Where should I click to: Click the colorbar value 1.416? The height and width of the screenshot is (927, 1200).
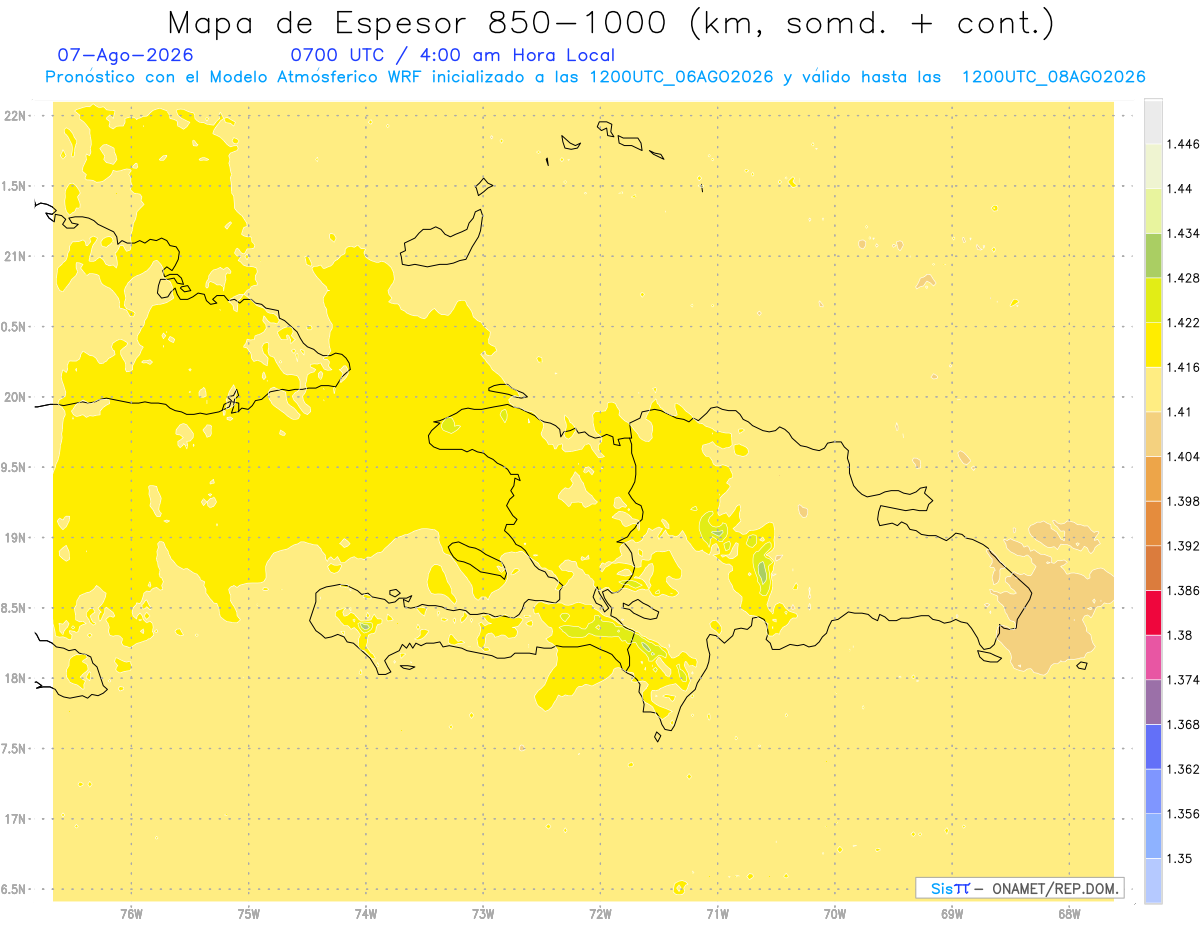(x=1182, y=367)
